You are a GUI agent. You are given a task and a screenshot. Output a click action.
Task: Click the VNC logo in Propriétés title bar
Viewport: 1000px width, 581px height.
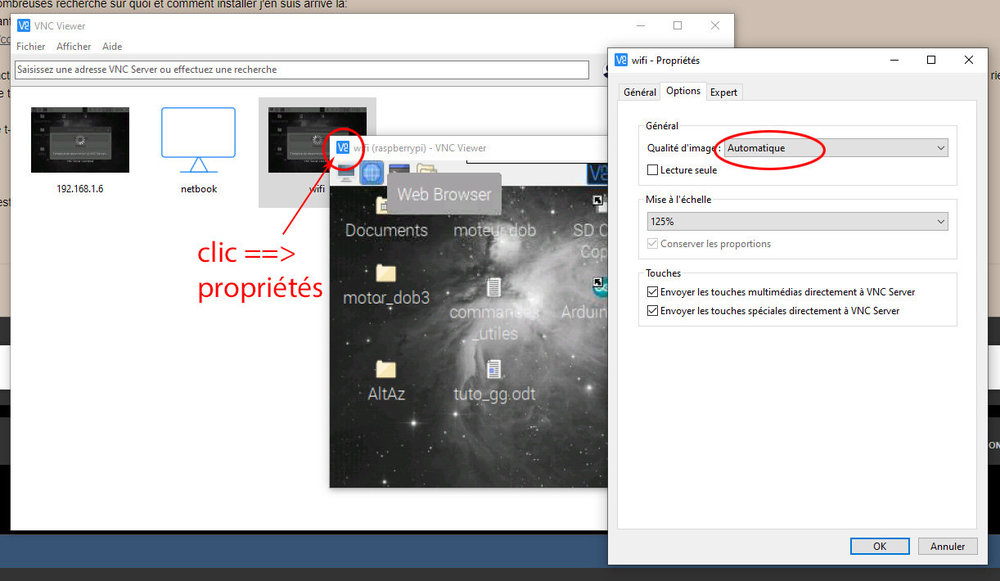pos(621,60)
